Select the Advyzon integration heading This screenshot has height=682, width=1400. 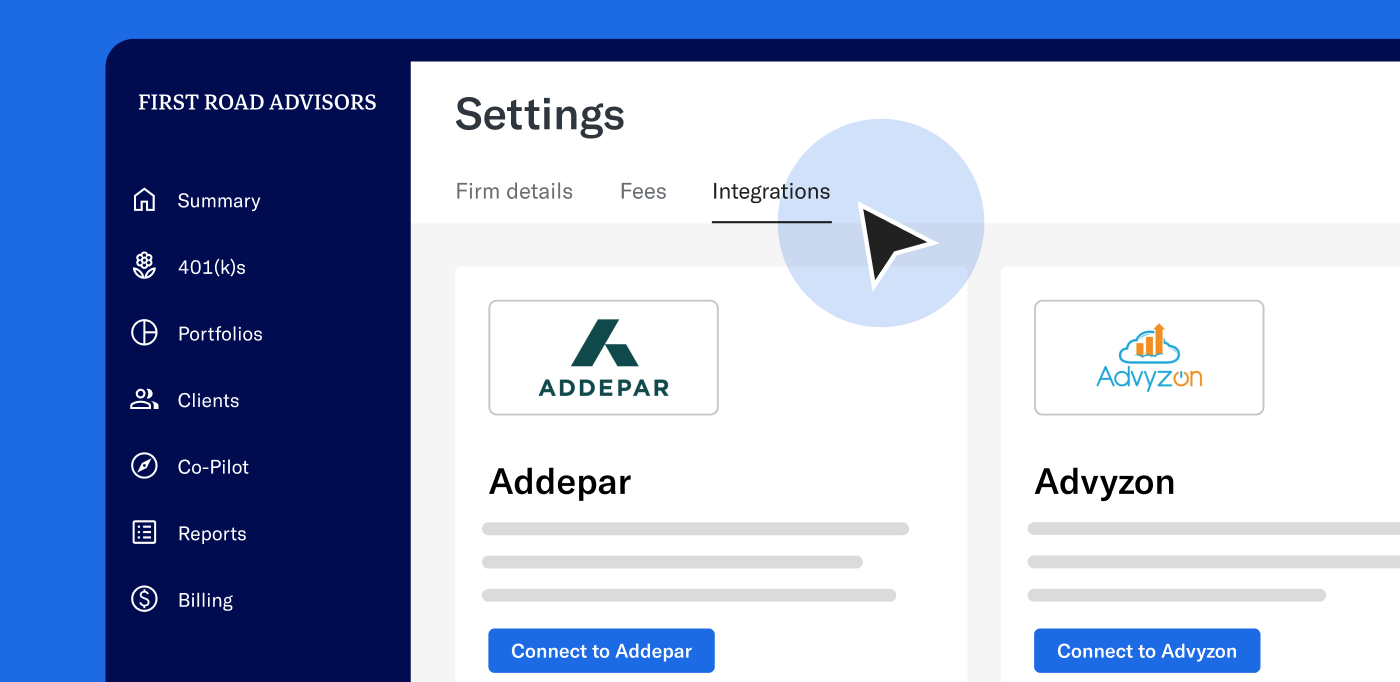click(x=1104, y=481)
